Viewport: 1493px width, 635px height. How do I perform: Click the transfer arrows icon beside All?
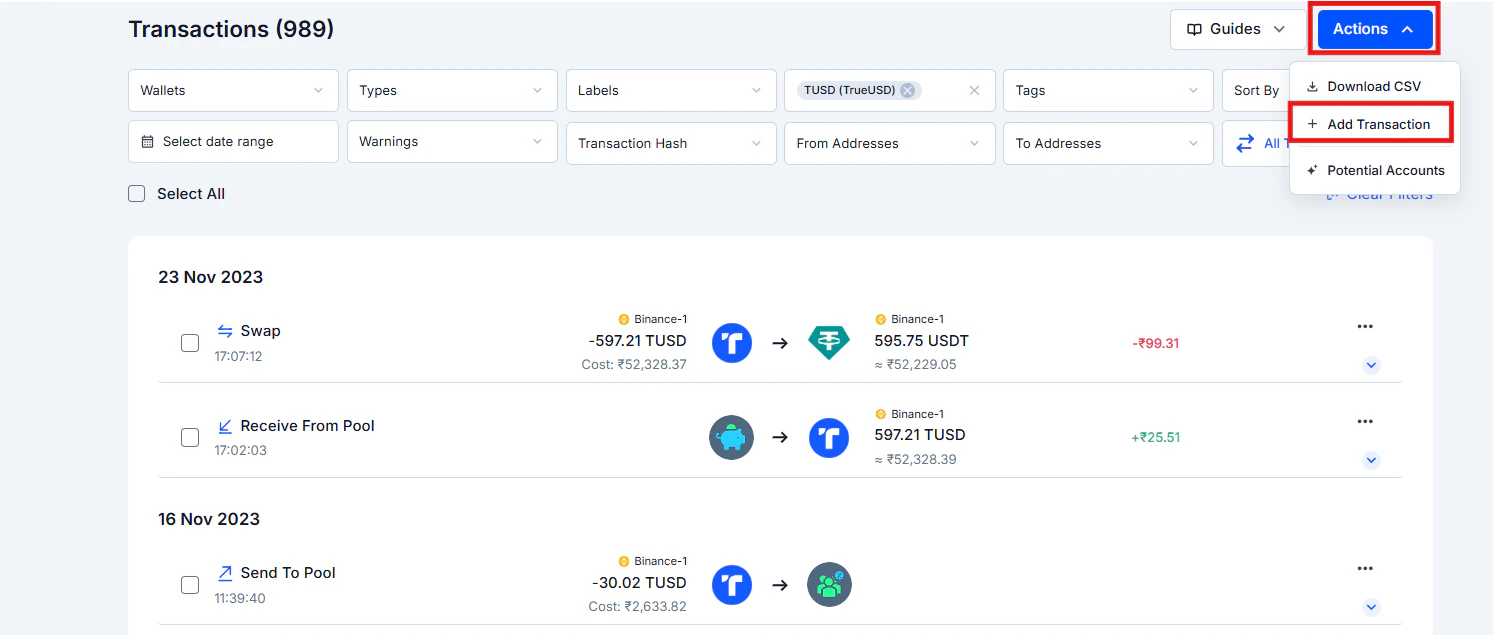(x=1245, y=143)
